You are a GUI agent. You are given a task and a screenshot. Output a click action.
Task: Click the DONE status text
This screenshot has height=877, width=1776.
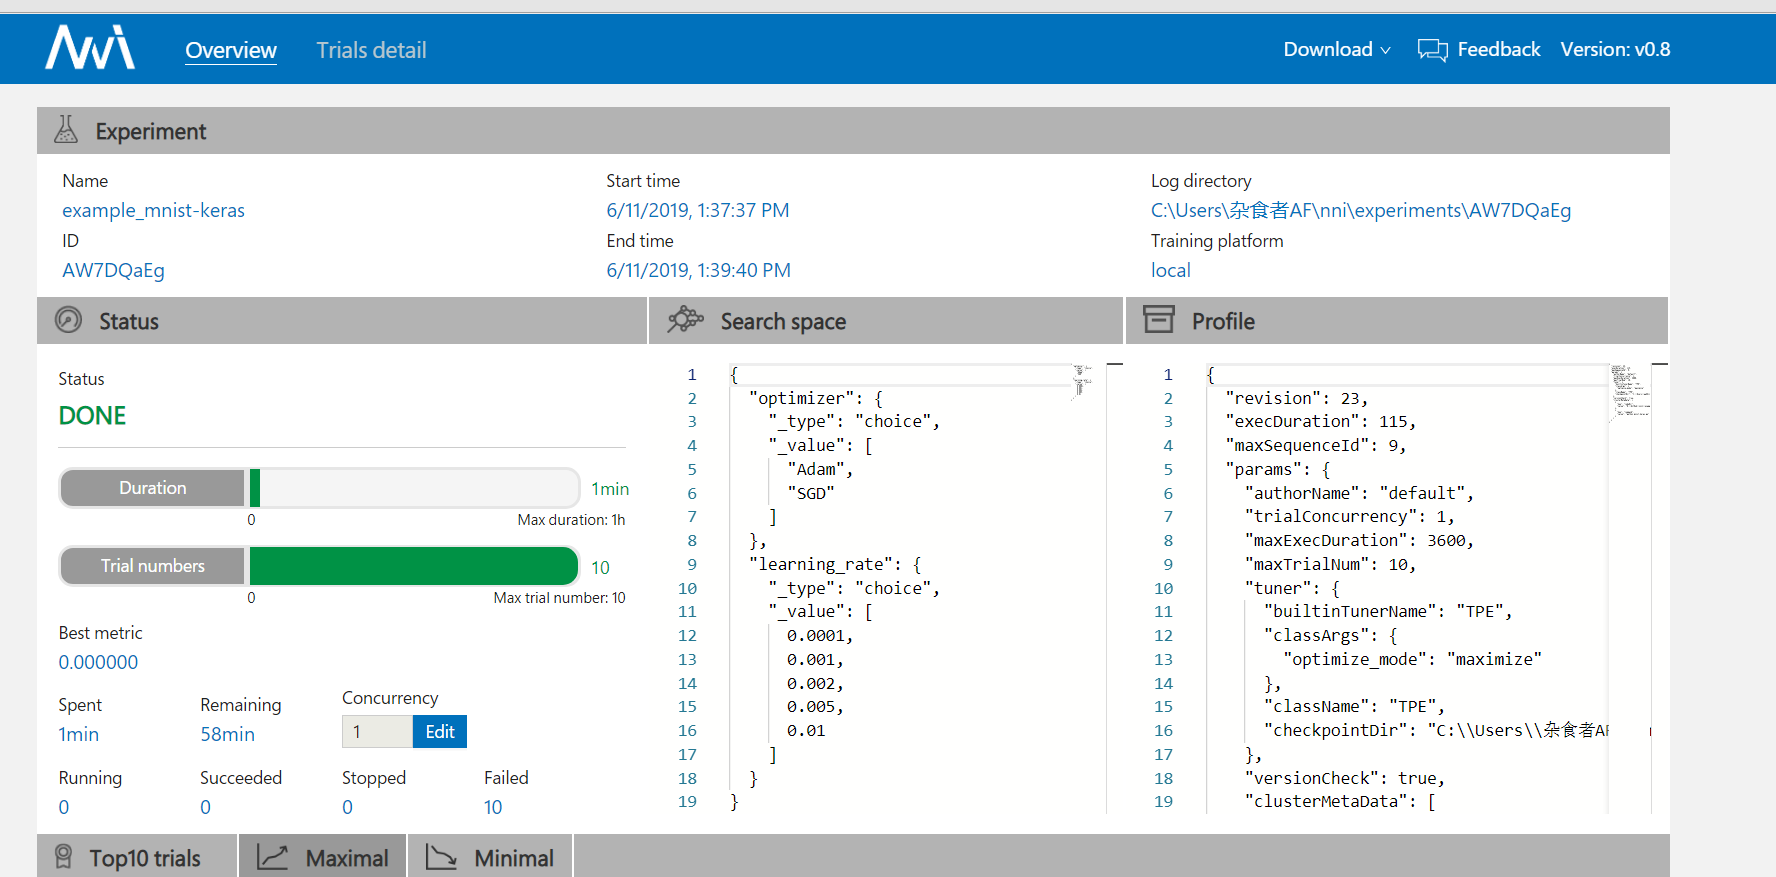[92, 416]
